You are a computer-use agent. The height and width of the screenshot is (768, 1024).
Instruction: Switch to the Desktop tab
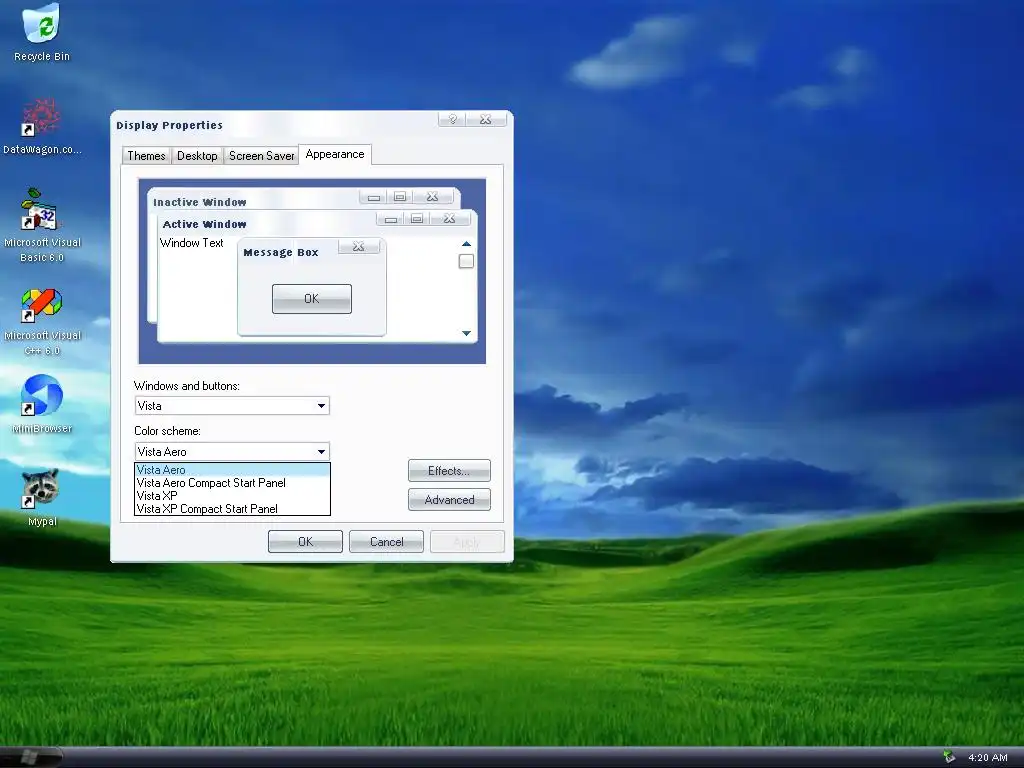(x=197, y=155)
